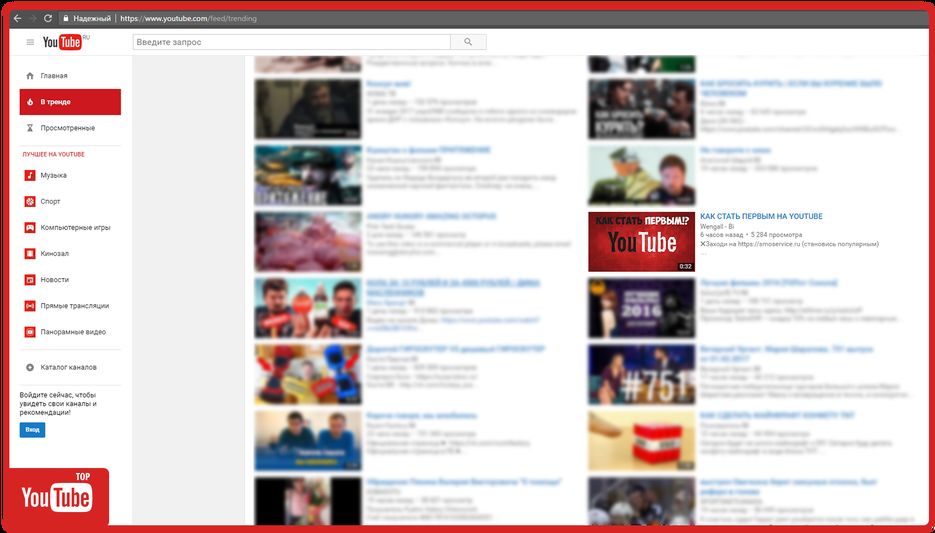Click the Прямые трансляции live icon
The width and height of the screenshot is (935, 533).
click(x=30, y=306)
